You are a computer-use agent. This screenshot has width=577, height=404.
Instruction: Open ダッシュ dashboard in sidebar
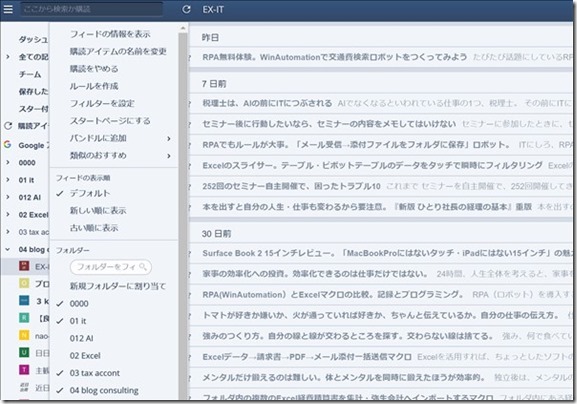pyautogui.click(x=33, y=39)
